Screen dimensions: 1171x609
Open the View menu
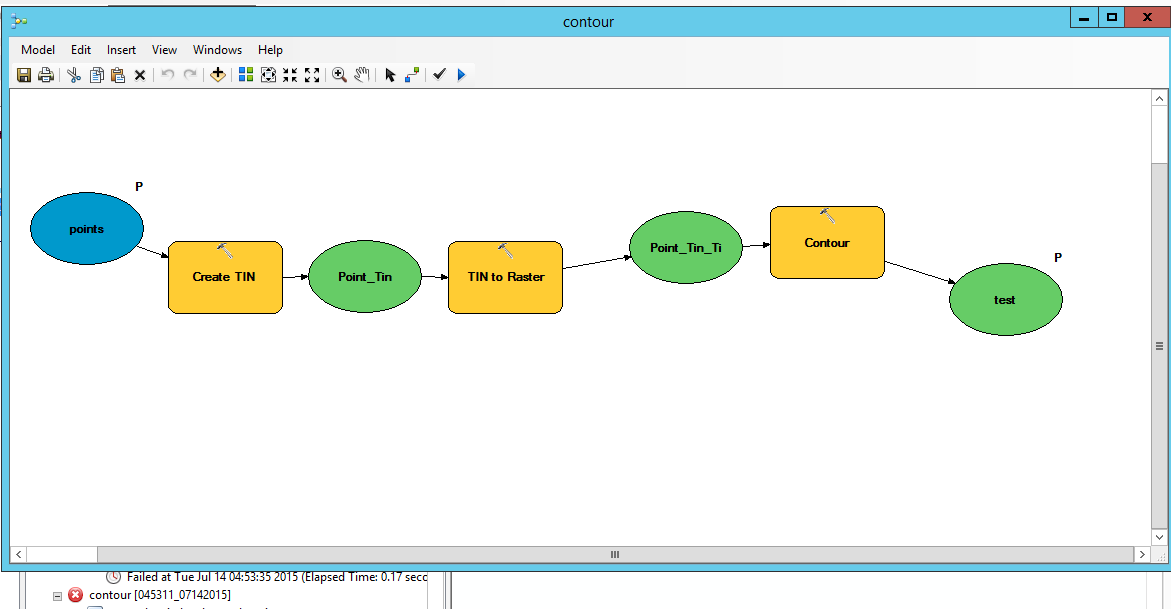tap(164, 50)
